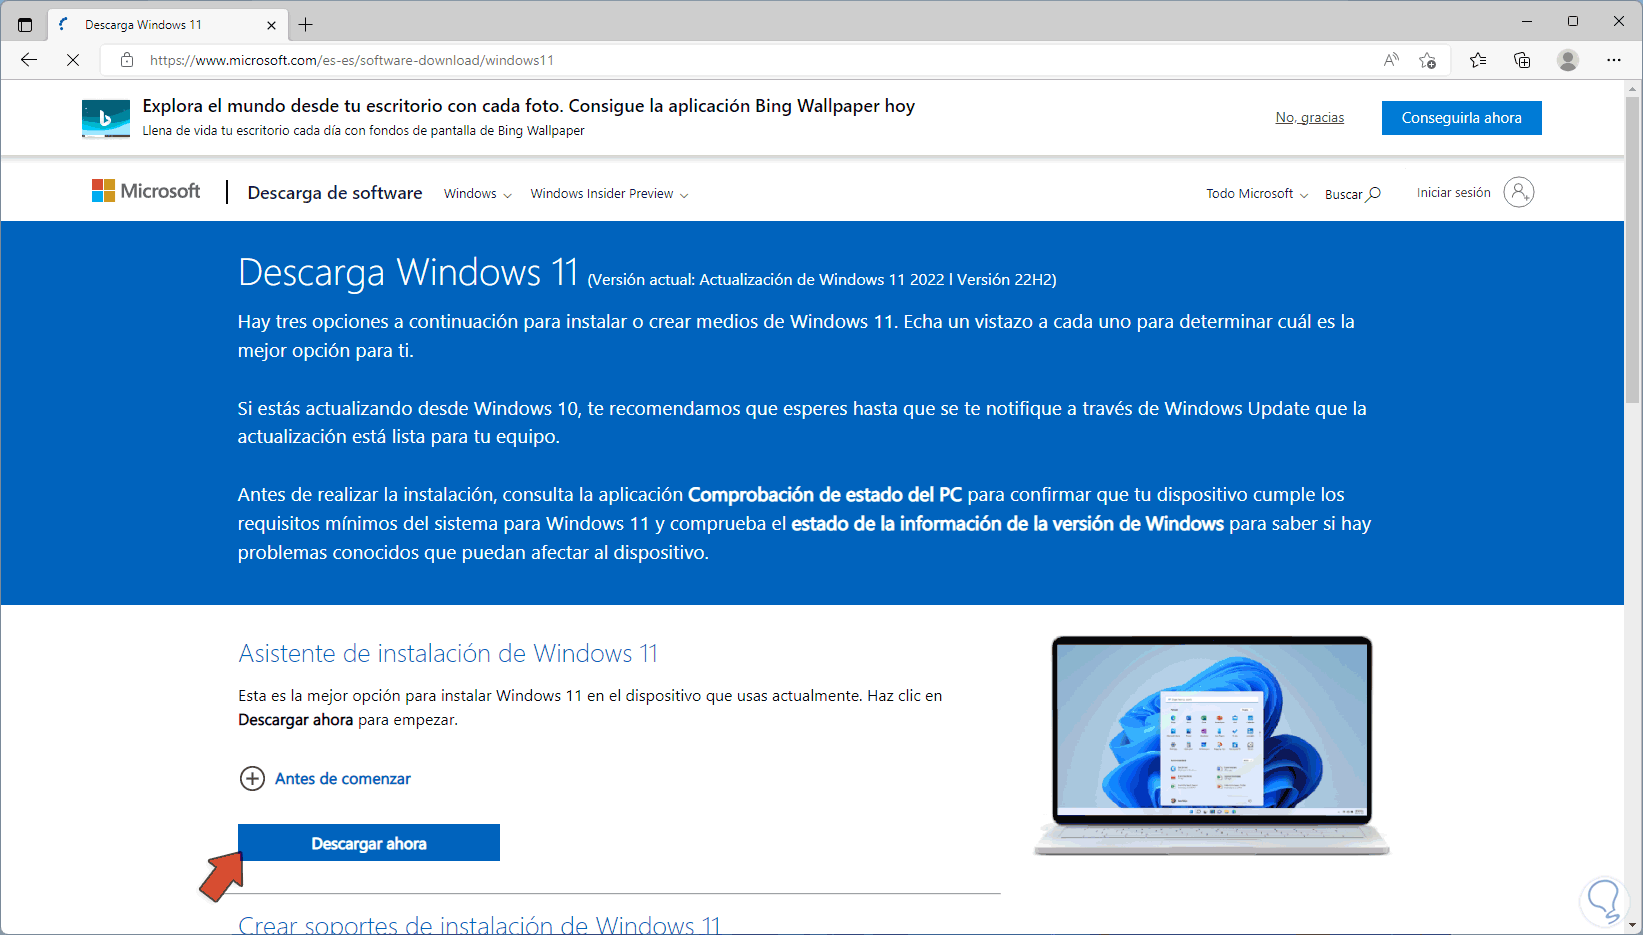
Task: Click the Bing Wallpaper app icon
Action: pos(106,119)
